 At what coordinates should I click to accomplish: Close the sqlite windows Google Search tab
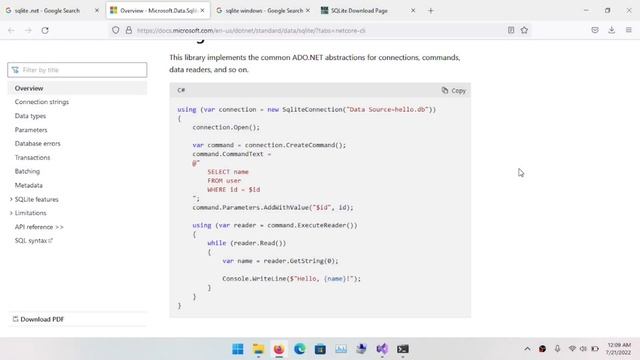tap(307, 11)
